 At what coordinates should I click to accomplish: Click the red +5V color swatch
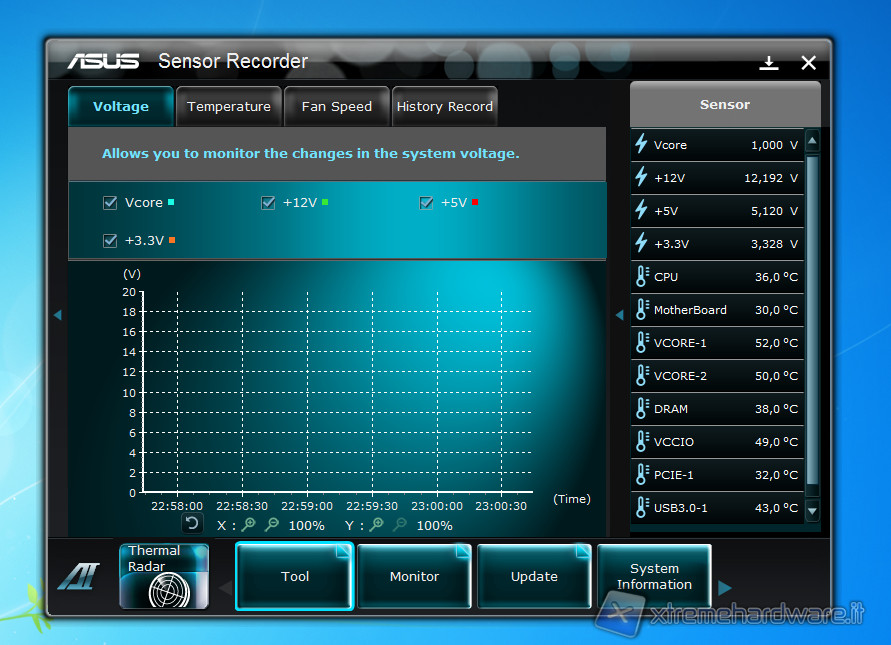(x=475, y=203)
